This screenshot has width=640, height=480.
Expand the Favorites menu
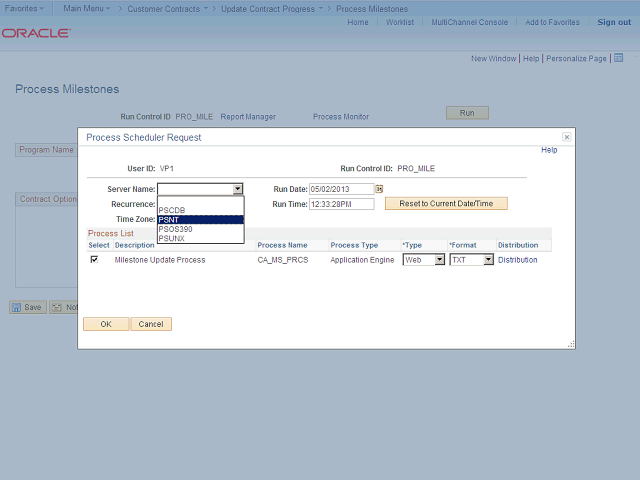click(x=24, y=8)
